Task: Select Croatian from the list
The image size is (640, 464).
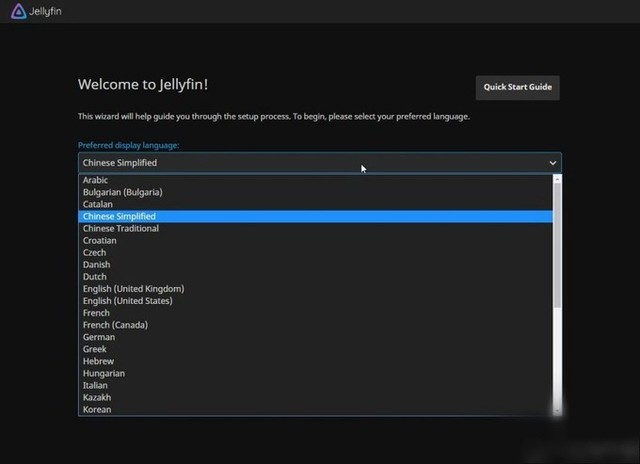Action: [315, 241]
